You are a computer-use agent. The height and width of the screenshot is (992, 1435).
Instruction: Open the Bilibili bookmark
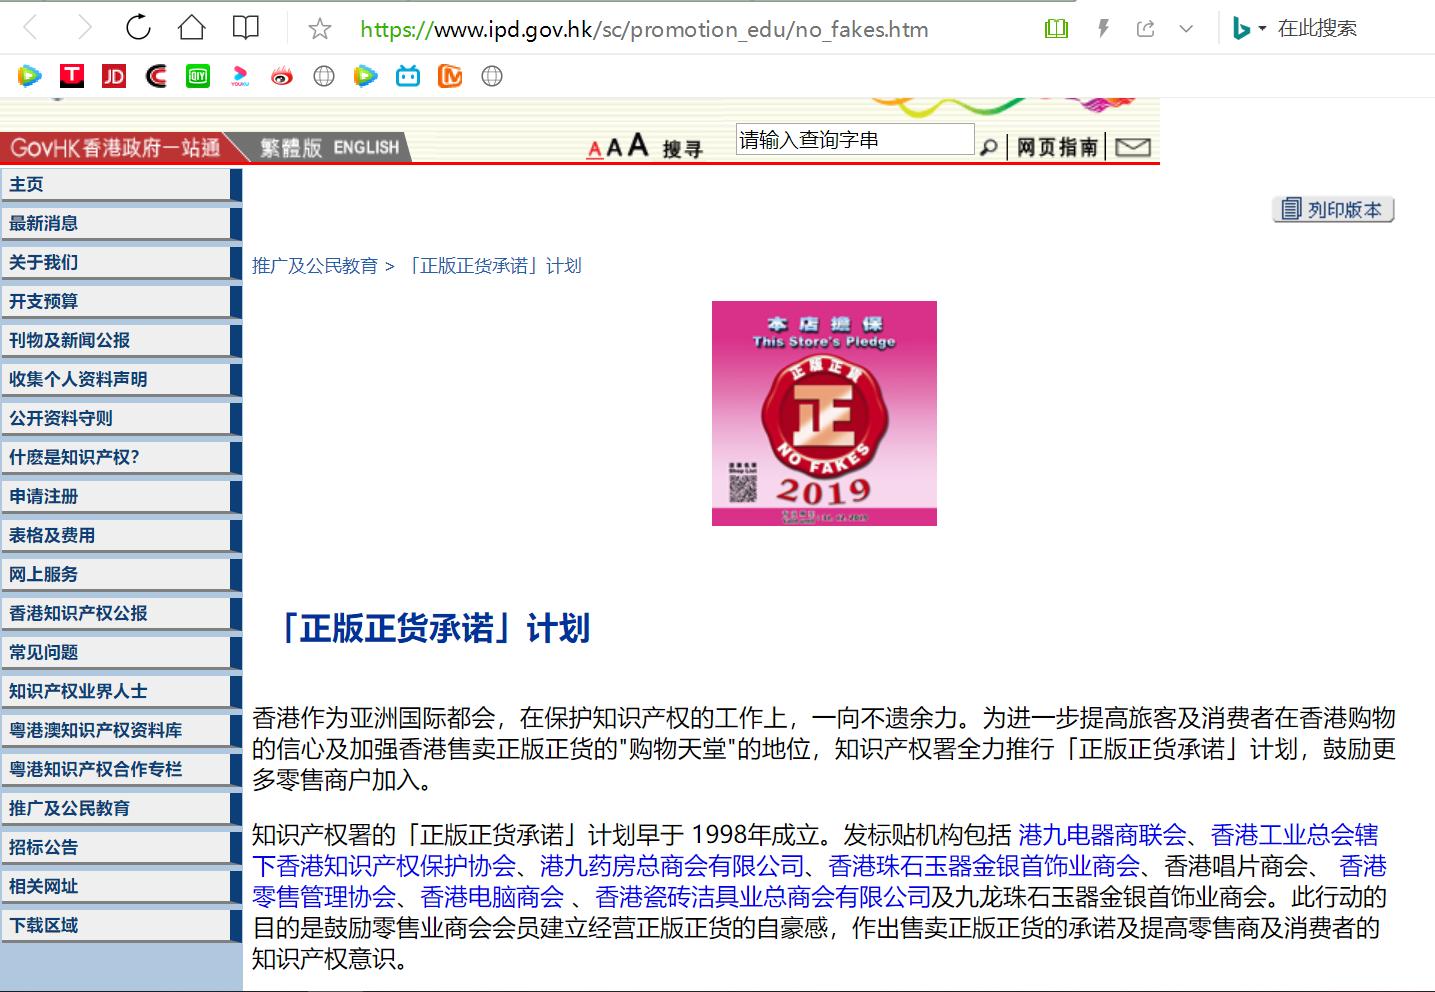(407, 76)
